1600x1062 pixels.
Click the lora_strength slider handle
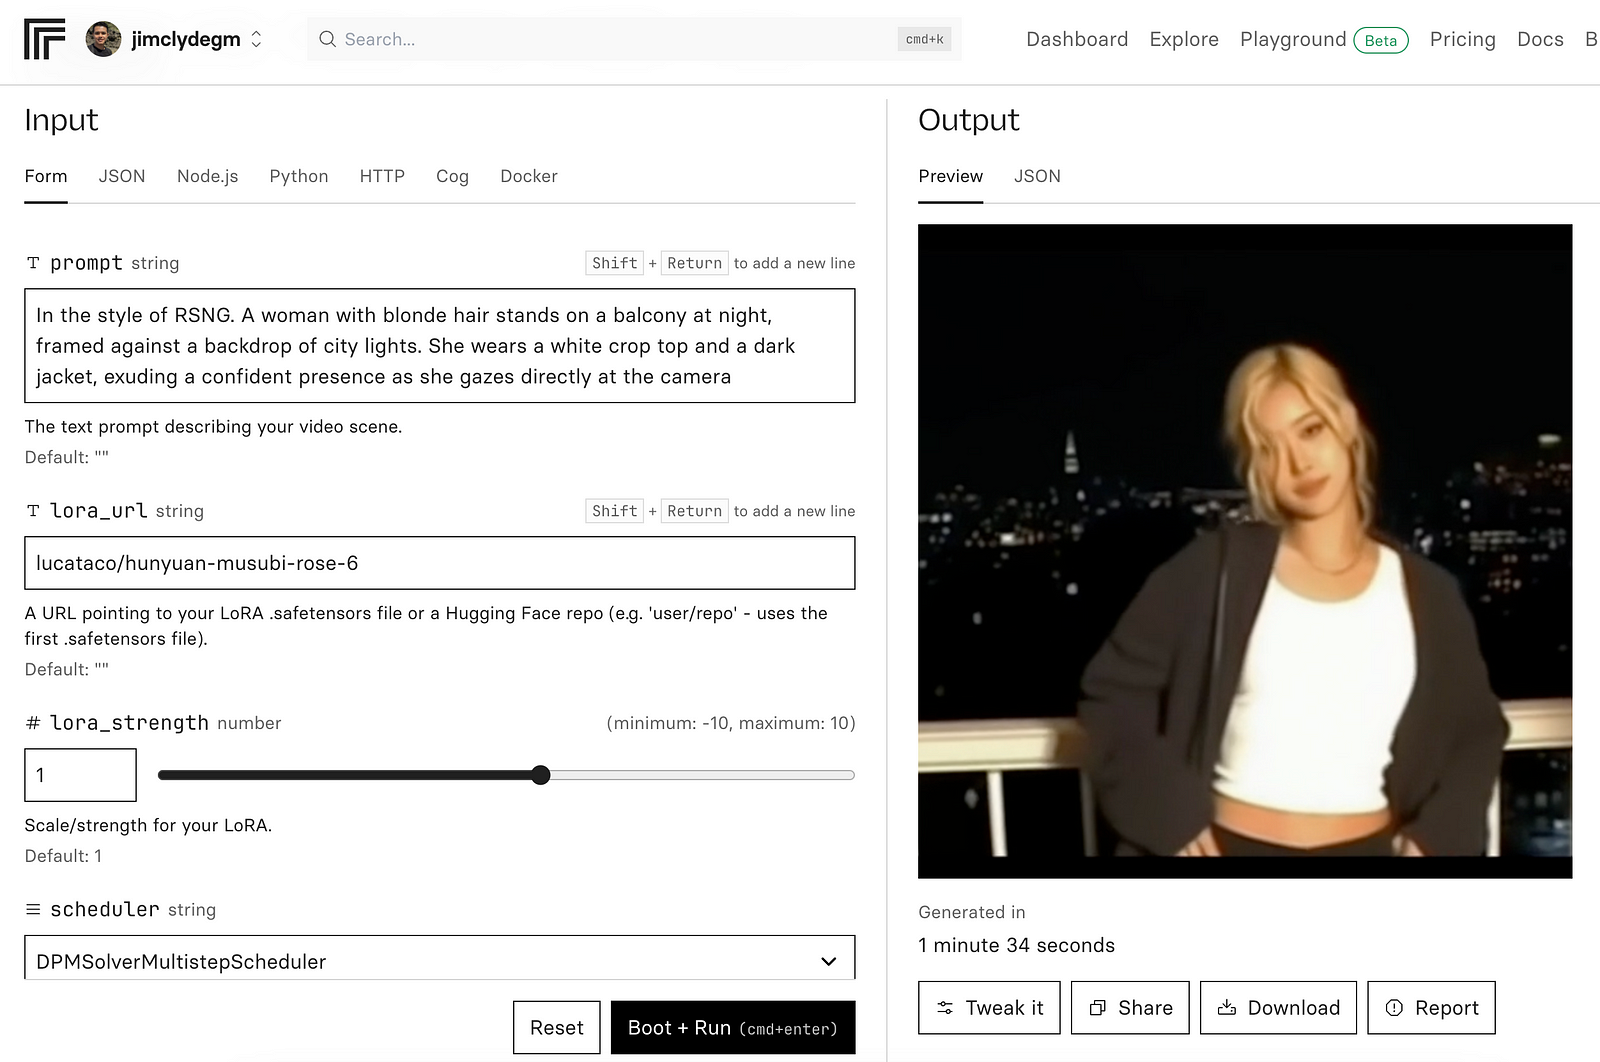click(540, 775)
